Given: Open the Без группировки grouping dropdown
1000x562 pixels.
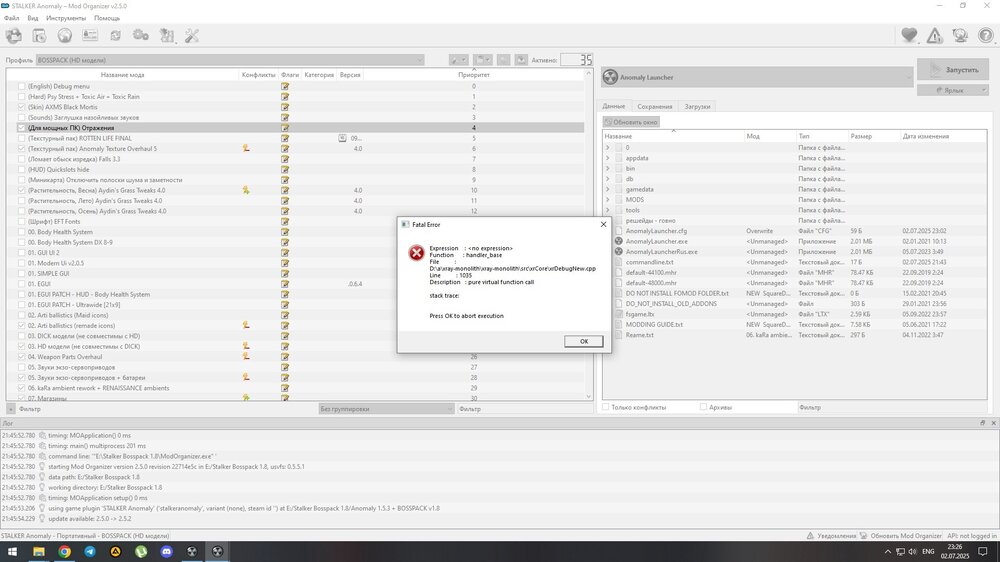Looking at the screenshot, I should [x=386, y=409].
